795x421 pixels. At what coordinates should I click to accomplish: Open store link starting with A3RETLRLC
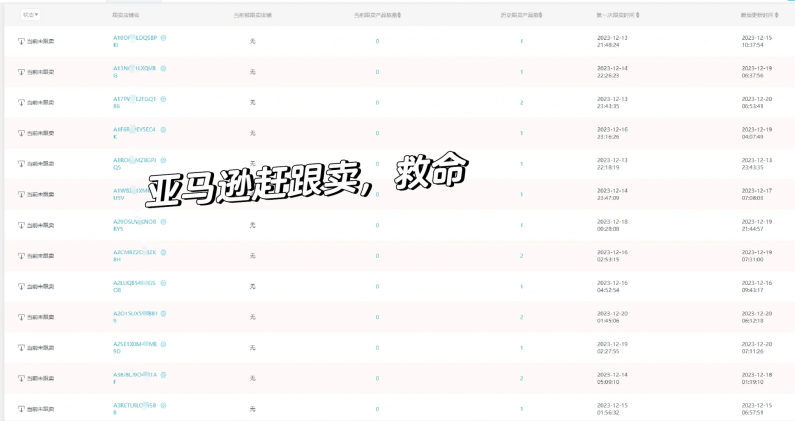pos(134,409)
